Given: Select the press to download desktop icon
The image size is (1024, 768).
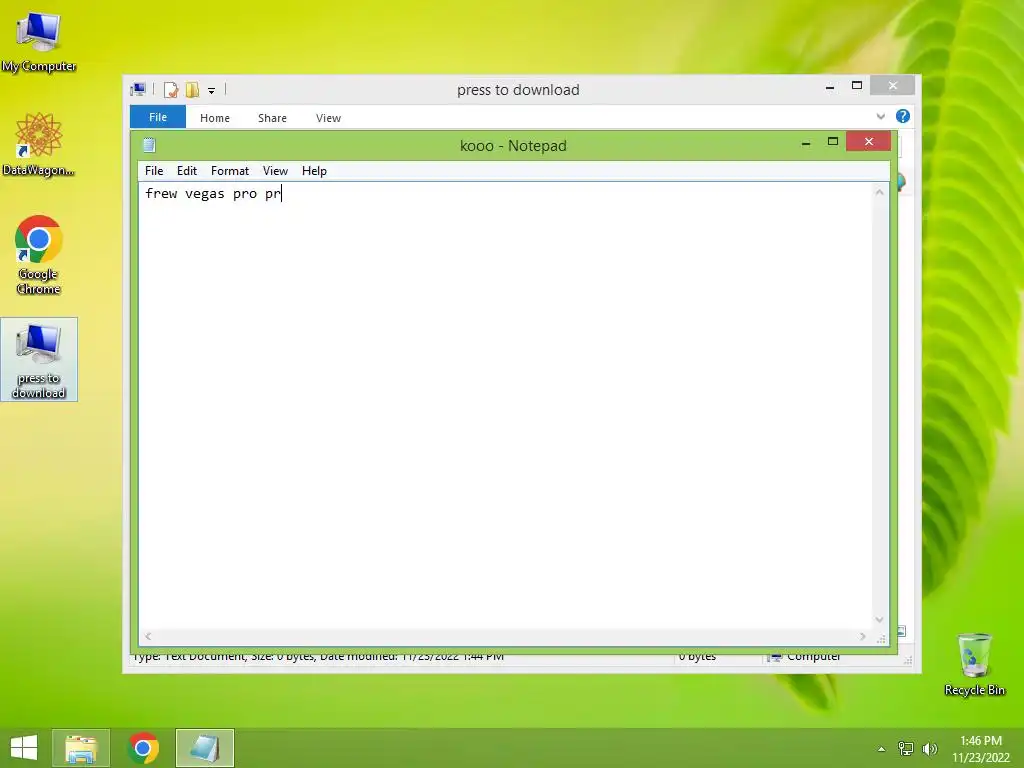Looking at the screenshot, I should pos(39,359).
